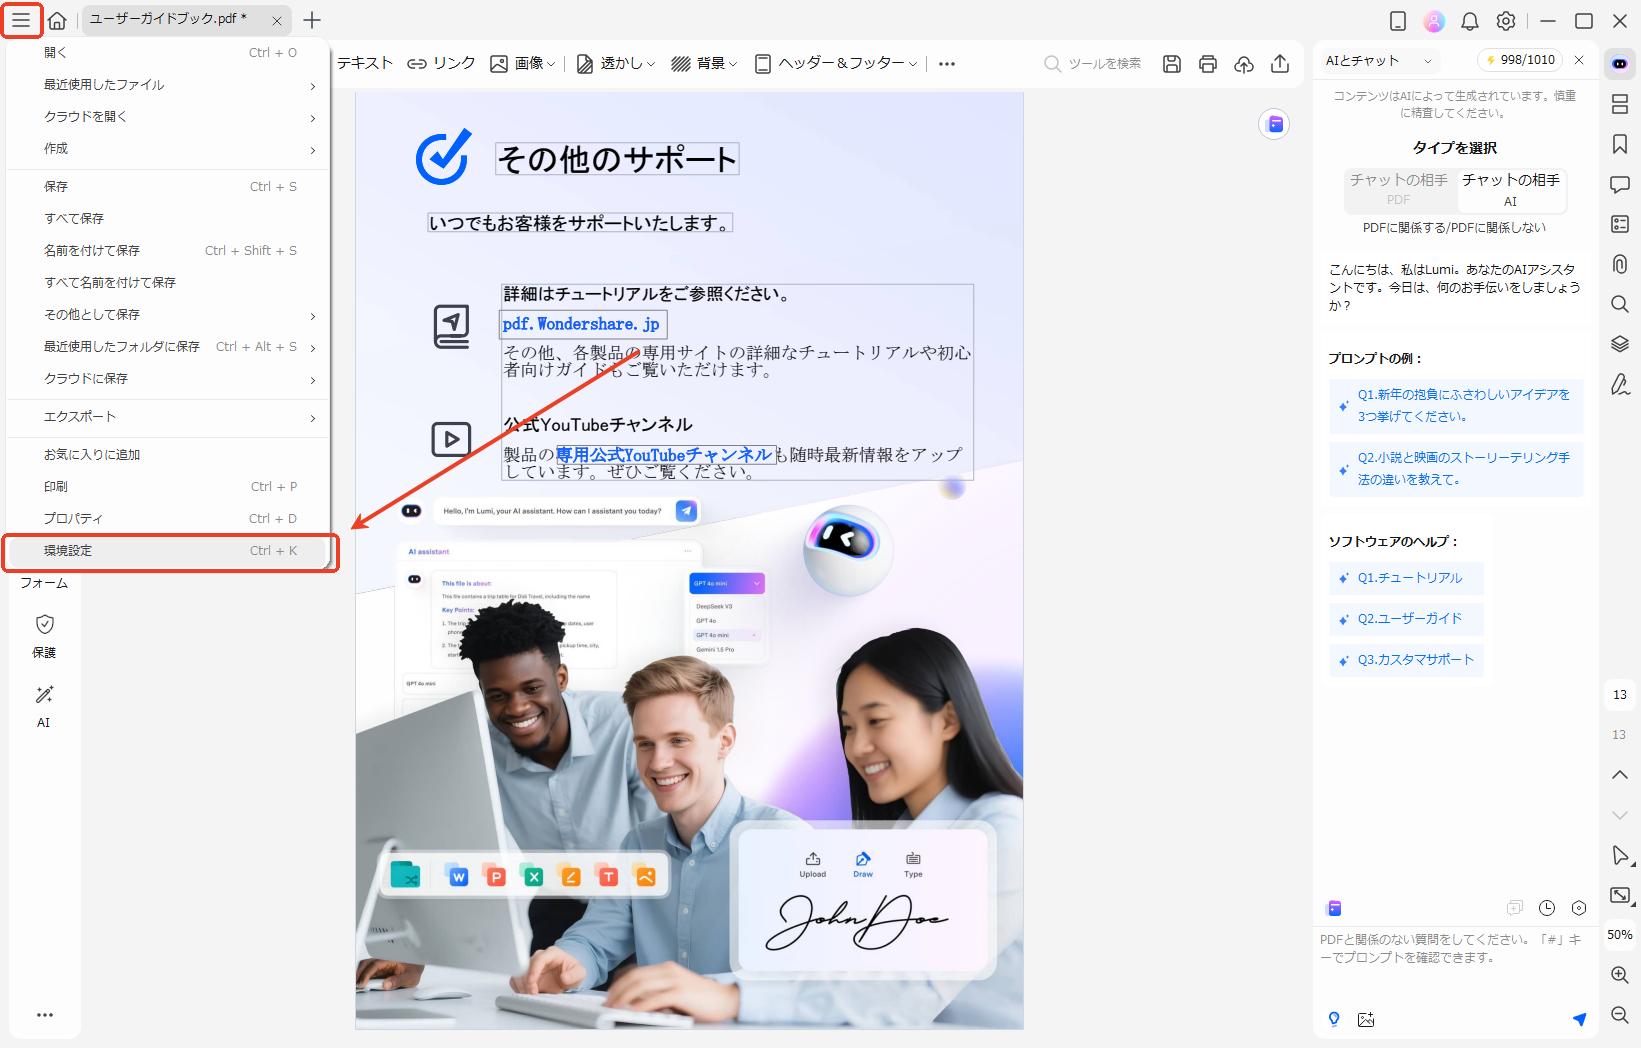Select the AI tools in the left sidebar
Image resolution: width=1641 pixels, height=1048 pixels.
[x=43, y=705]
